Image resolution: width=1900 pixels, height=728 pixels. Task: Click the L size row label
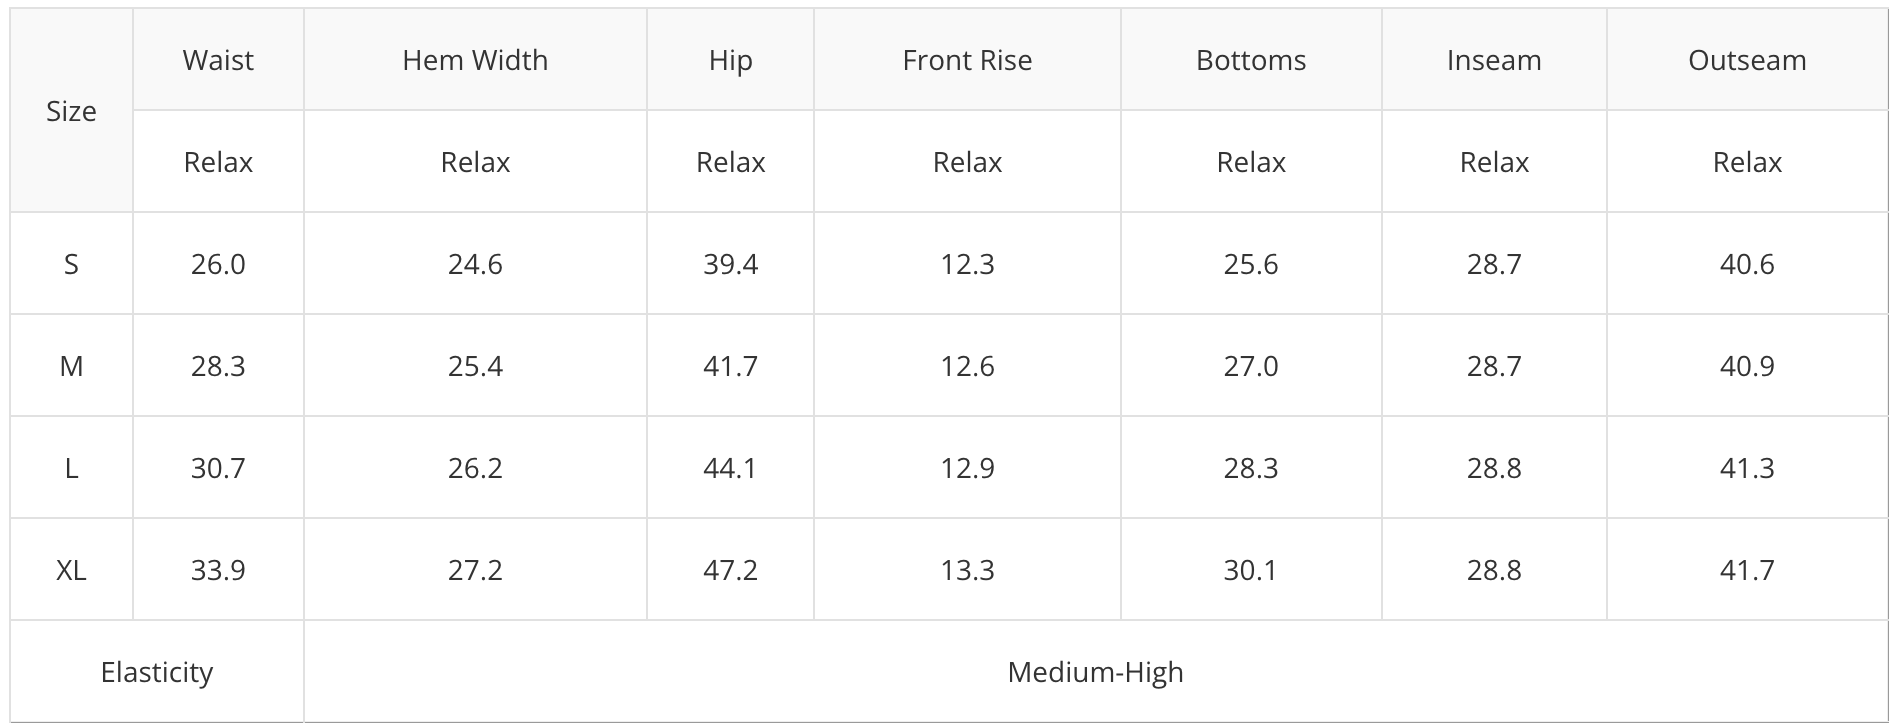coord(71,468)
